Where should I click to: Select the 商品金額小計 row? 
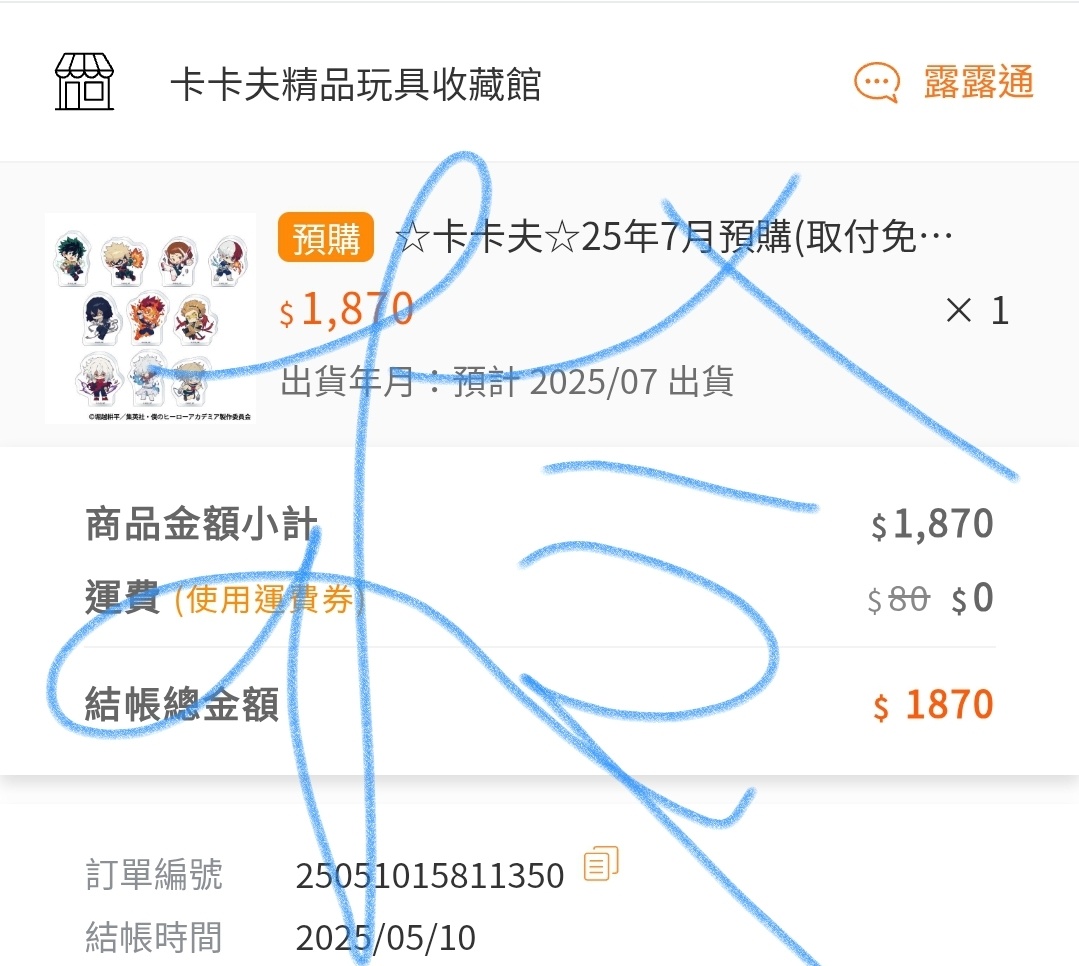[540, 524]
